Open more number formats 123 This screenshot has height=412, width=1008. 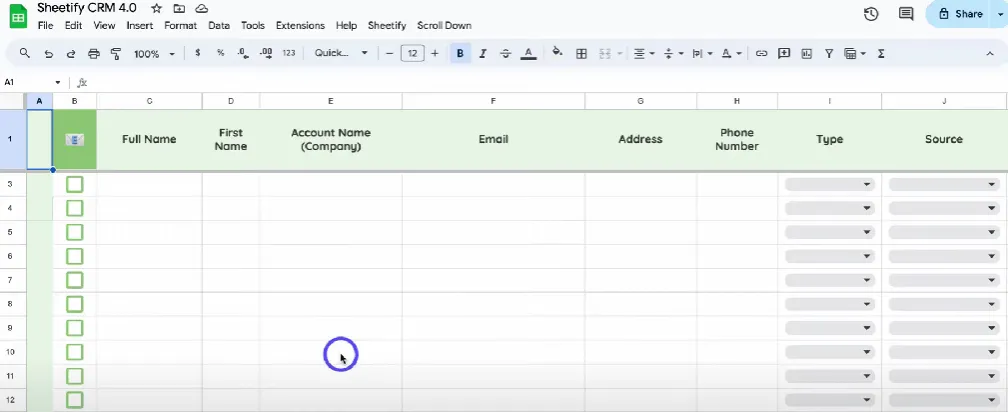click(x=289, y=53)
